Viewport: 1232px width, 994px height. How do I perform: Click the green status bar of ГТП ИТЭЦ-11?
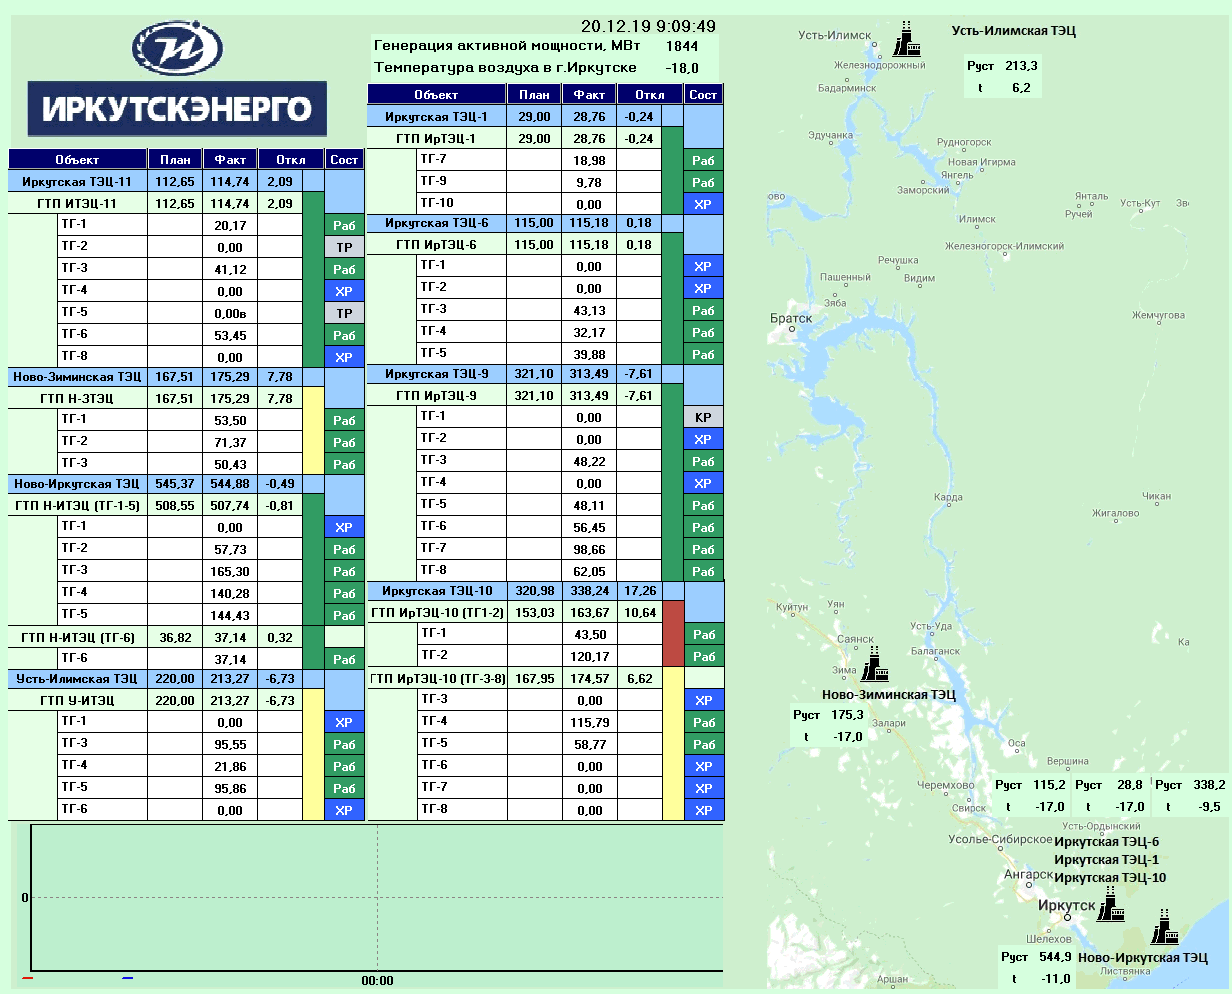[x=312, y=280]
